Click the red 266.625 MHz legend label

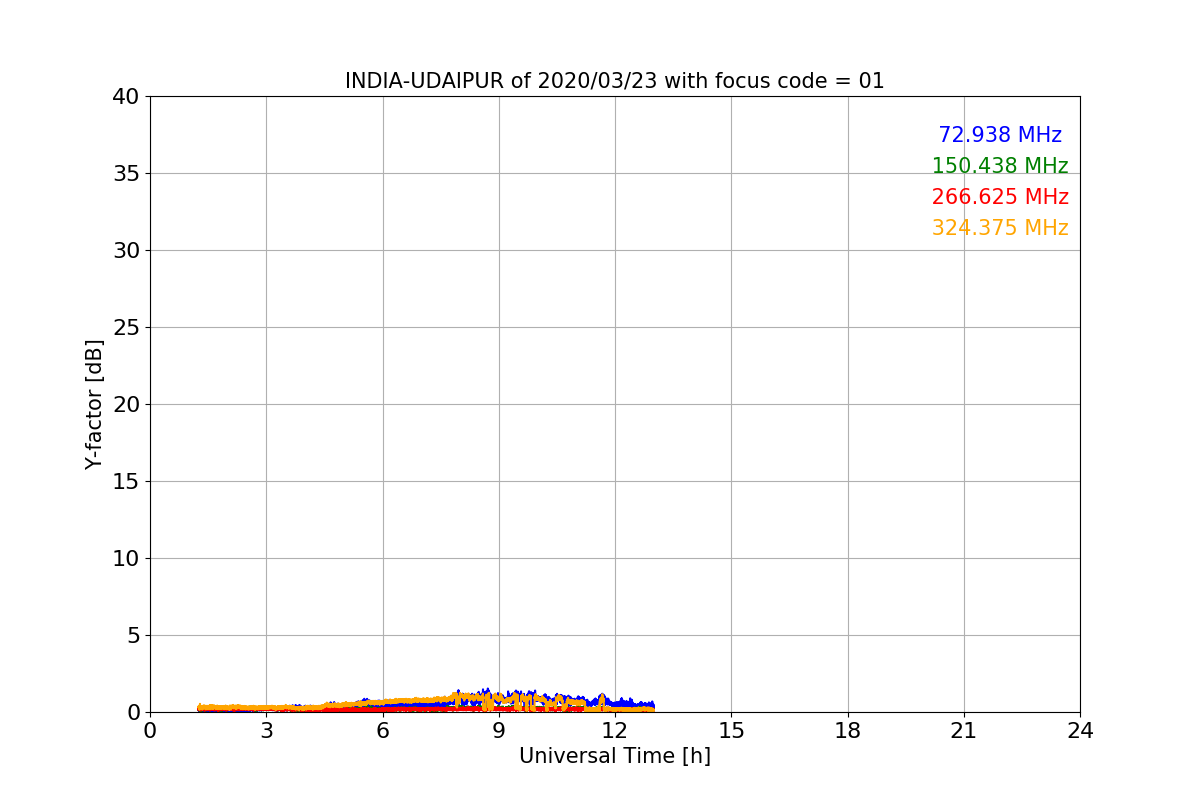[1000, 197]
